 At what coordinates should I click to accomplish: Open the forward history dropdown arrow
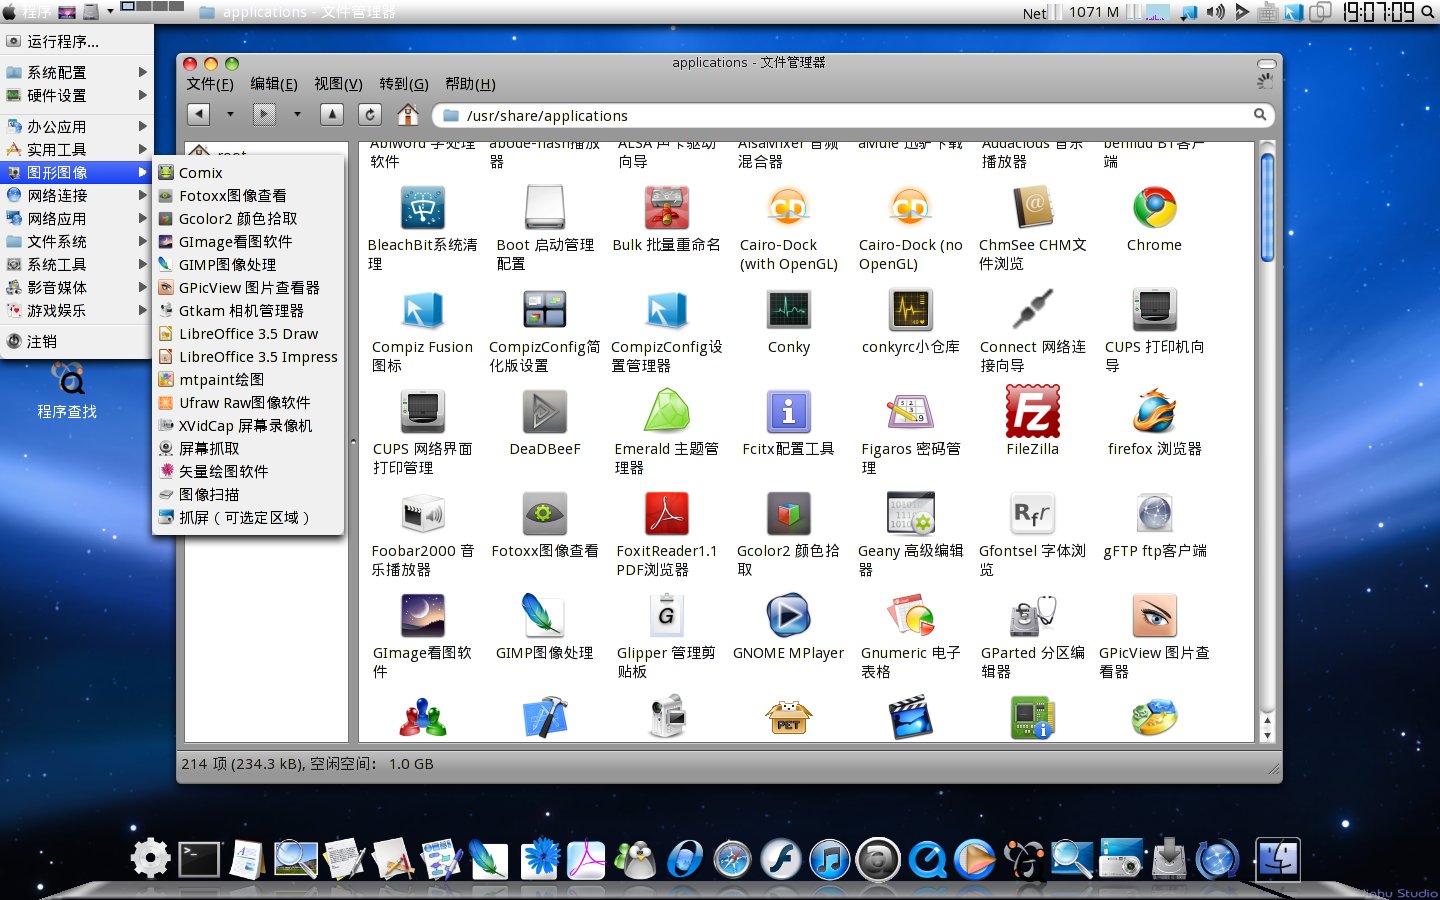click(297, 114)
